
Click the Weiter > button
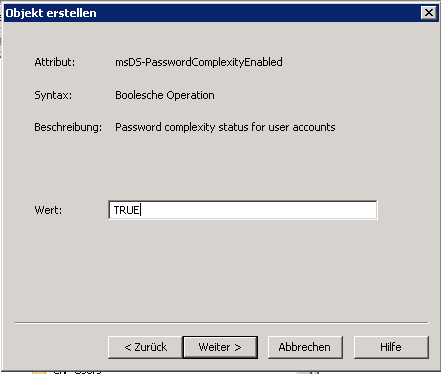tap(220, 347)
